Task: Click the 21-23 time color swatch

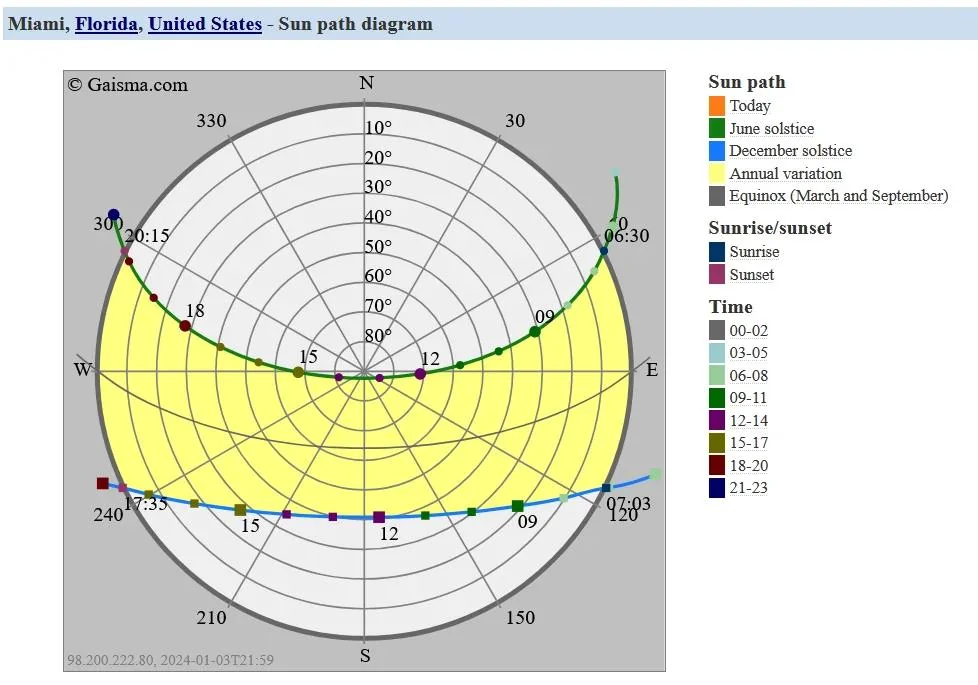Action: [x=717, y=487]
